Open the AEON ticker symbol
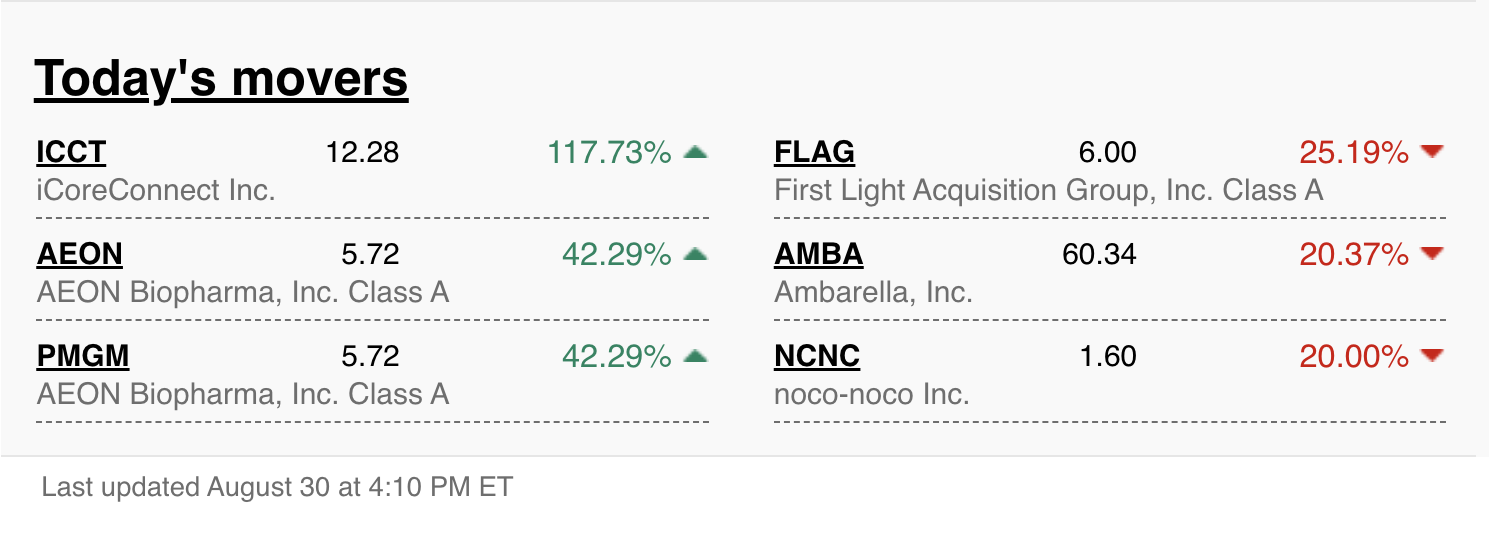This screenshot has height=536, width=1492. pos(79,254)
